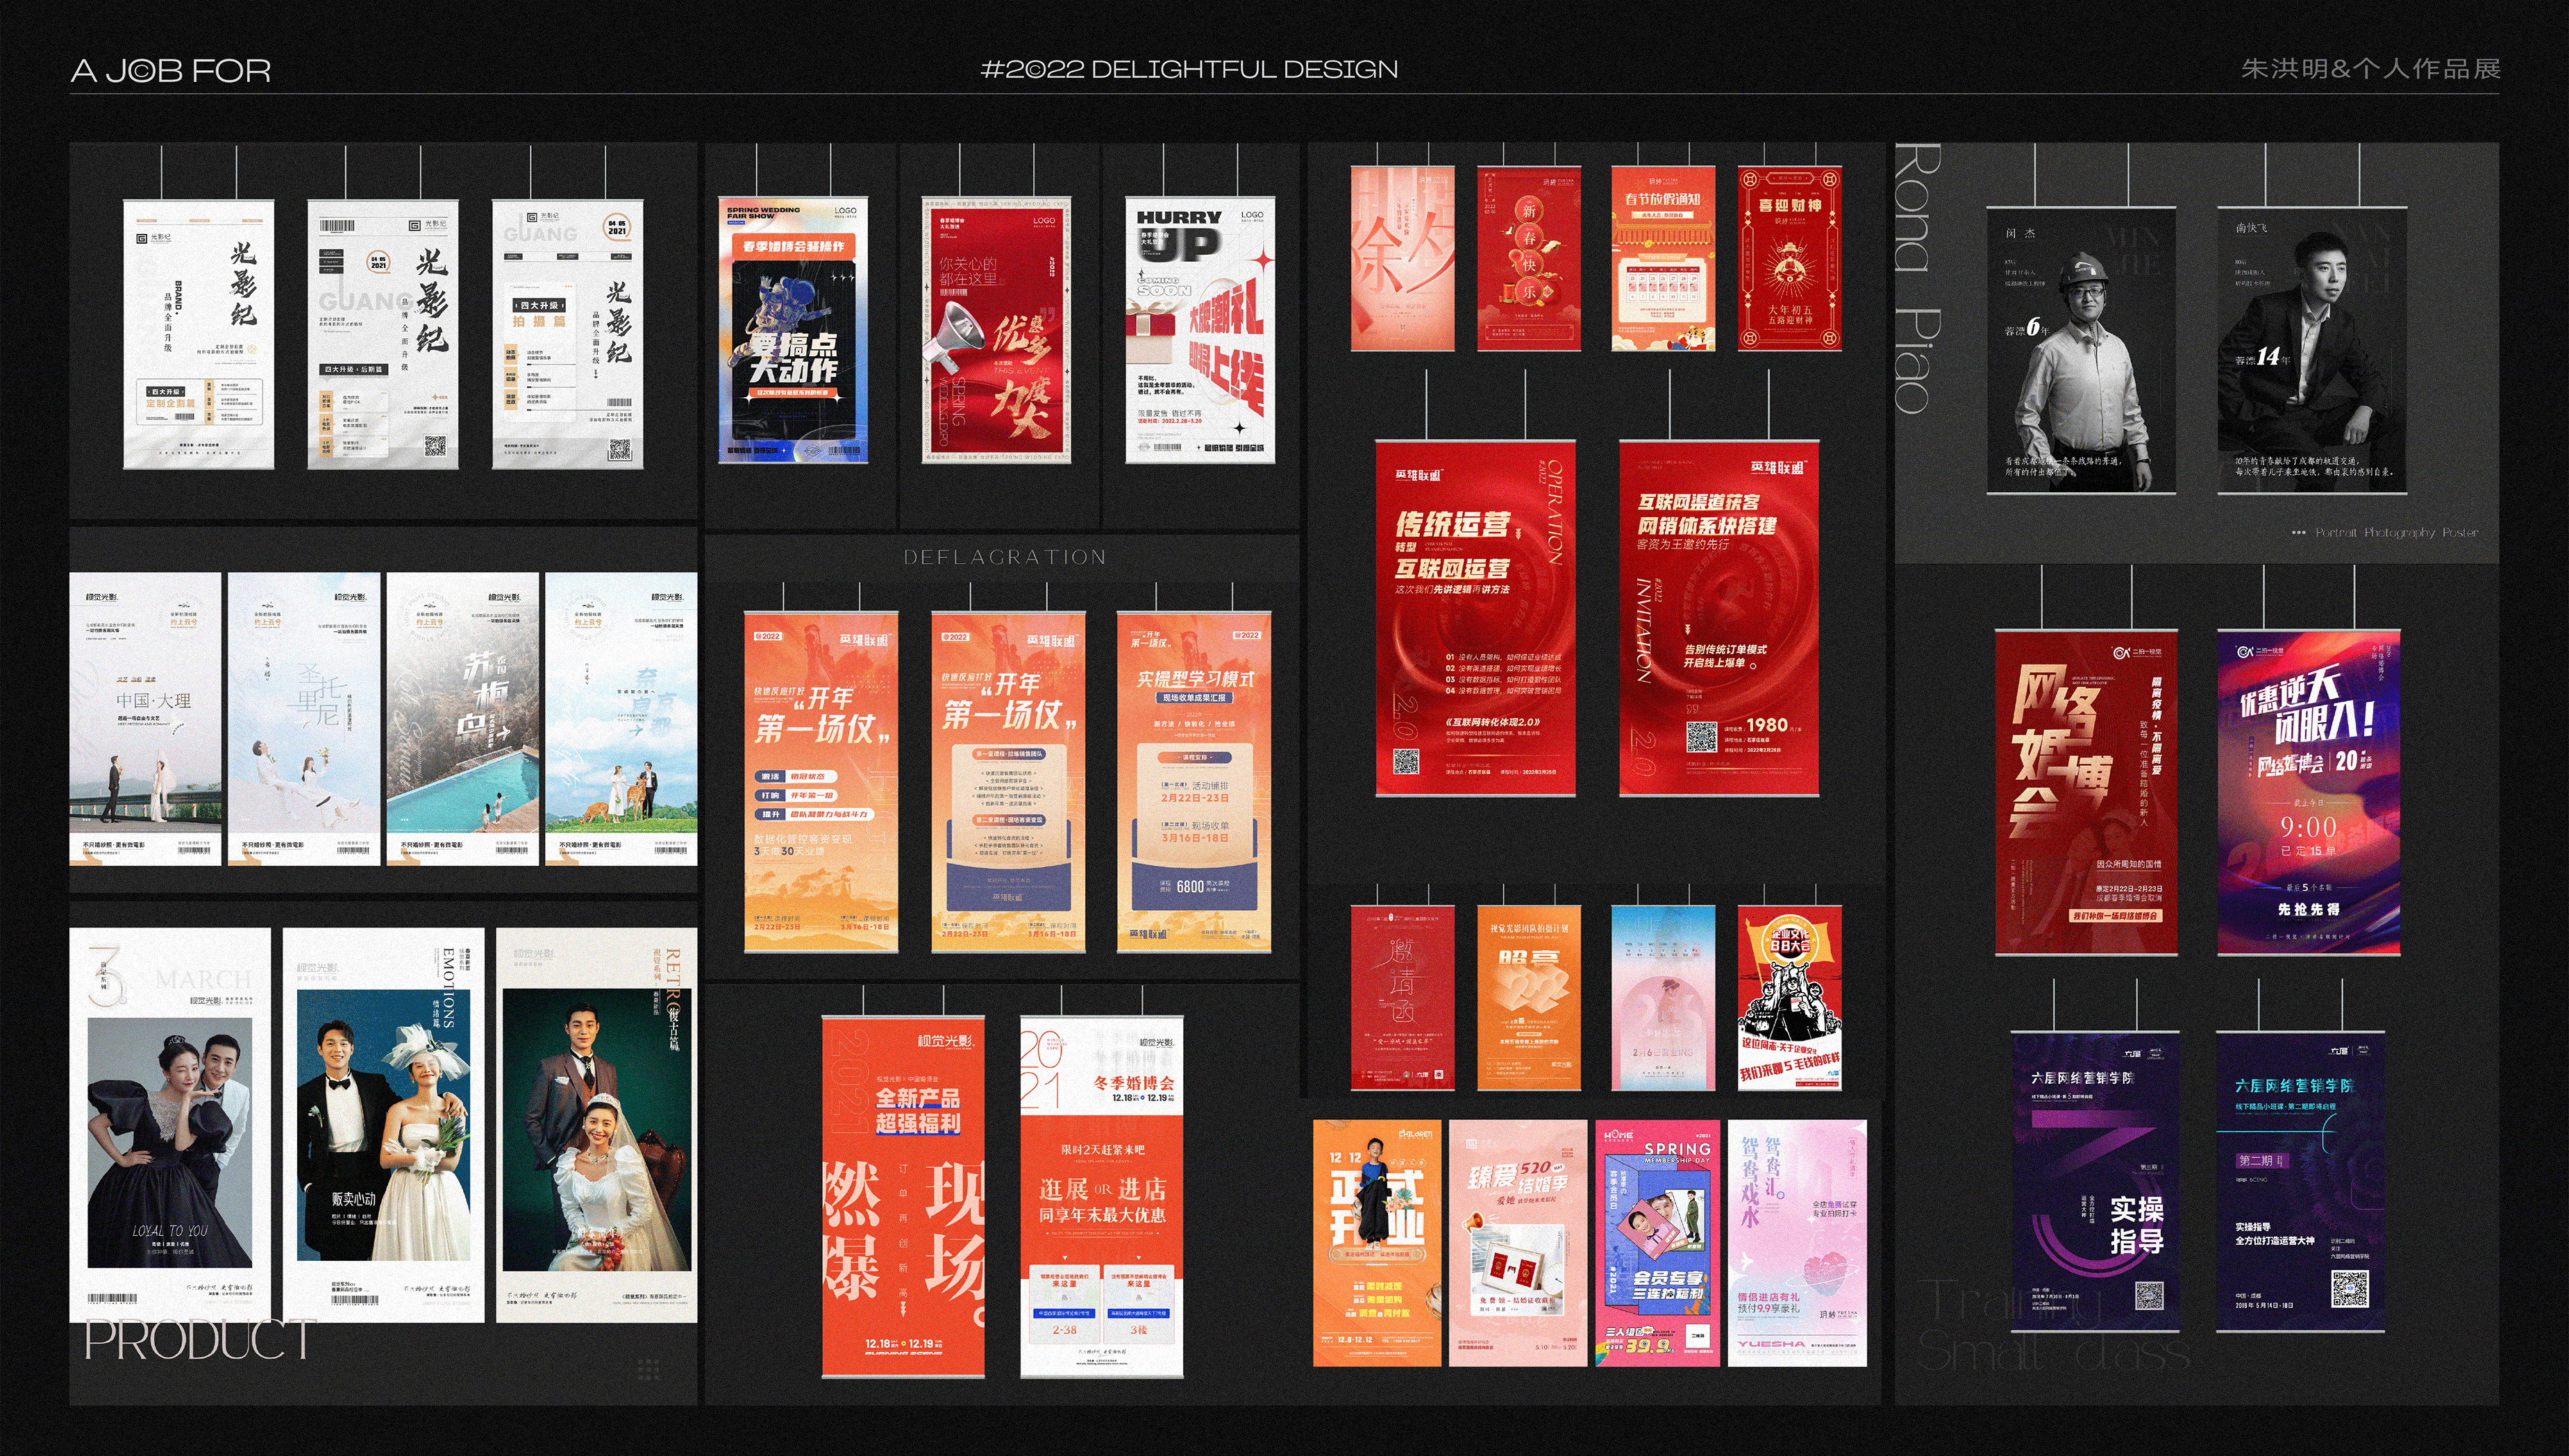Open the purple 实操指导 training poster
2569x1456 pixels.
(x=2095, y=1182)
